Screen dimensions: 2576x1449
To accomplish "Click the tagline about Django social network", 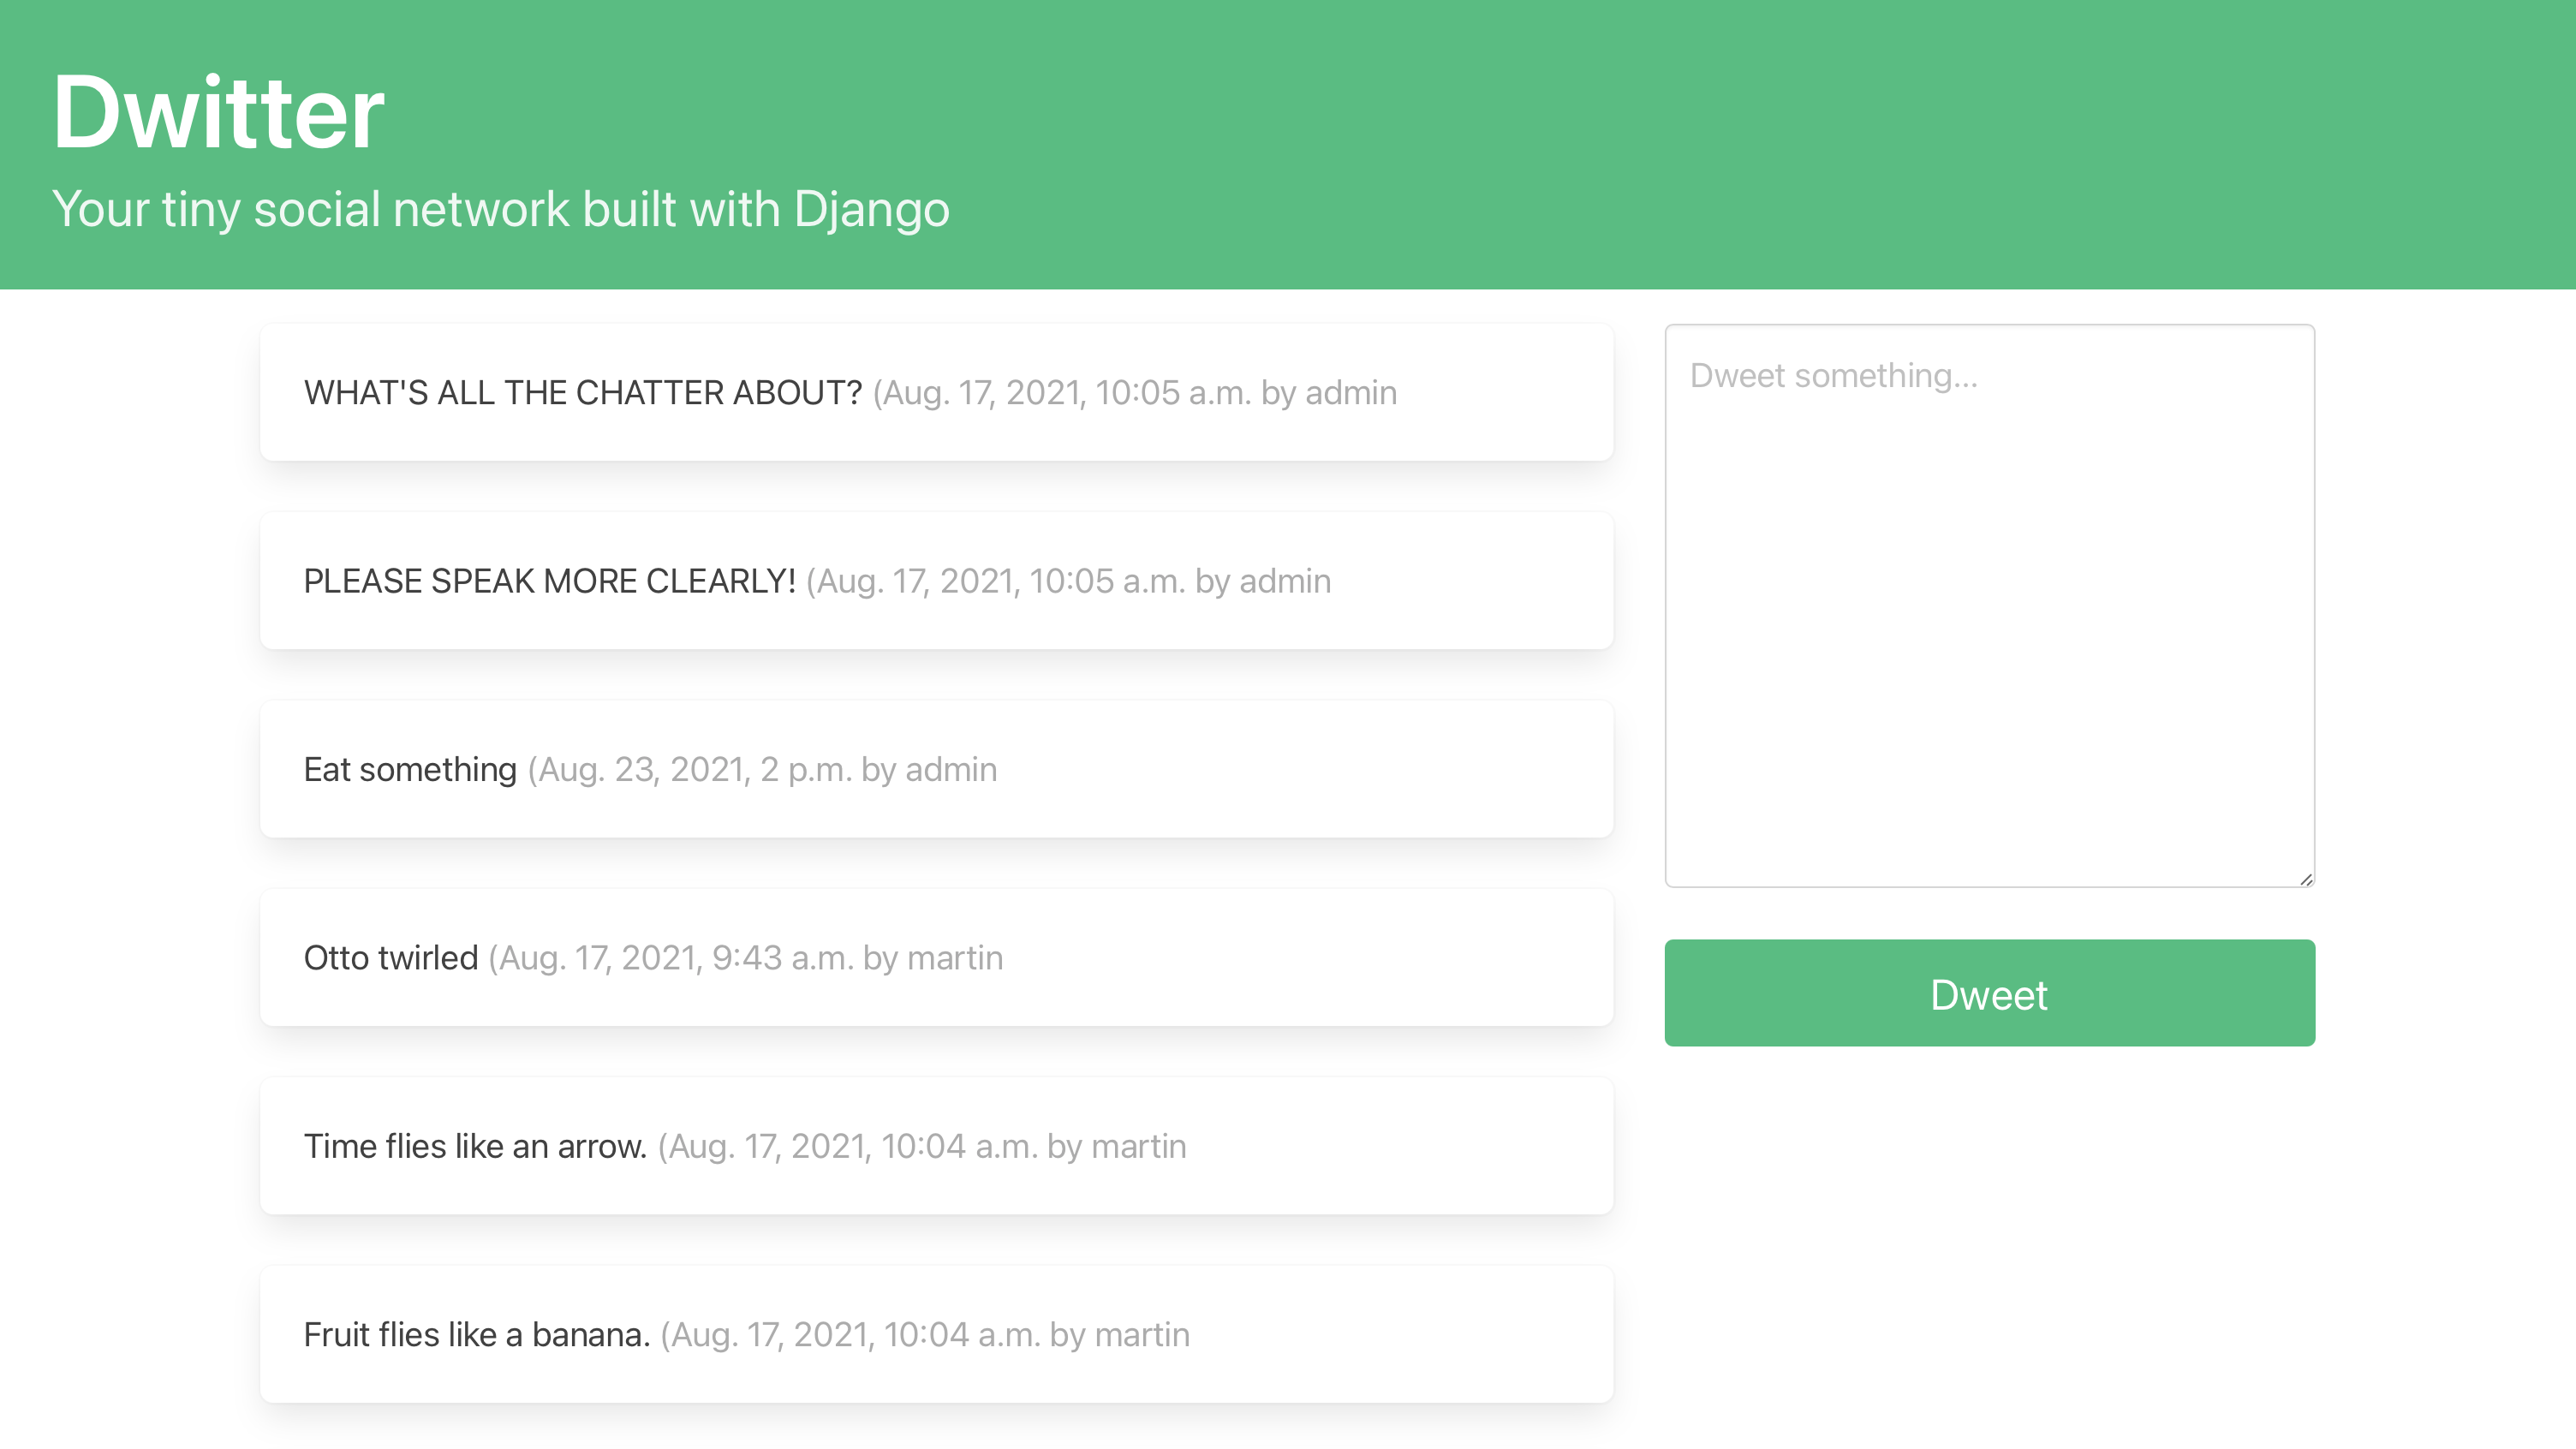I will [x=501, y=210].
